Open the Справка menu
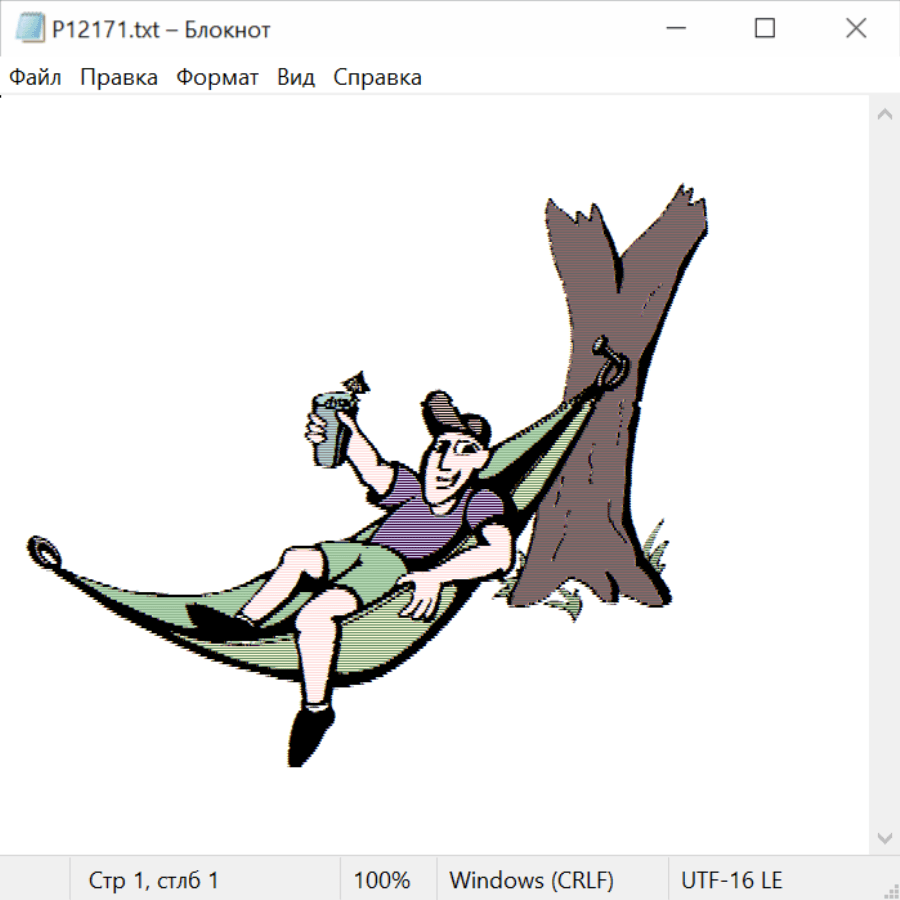Screen dimensions: 900x900 377,78
